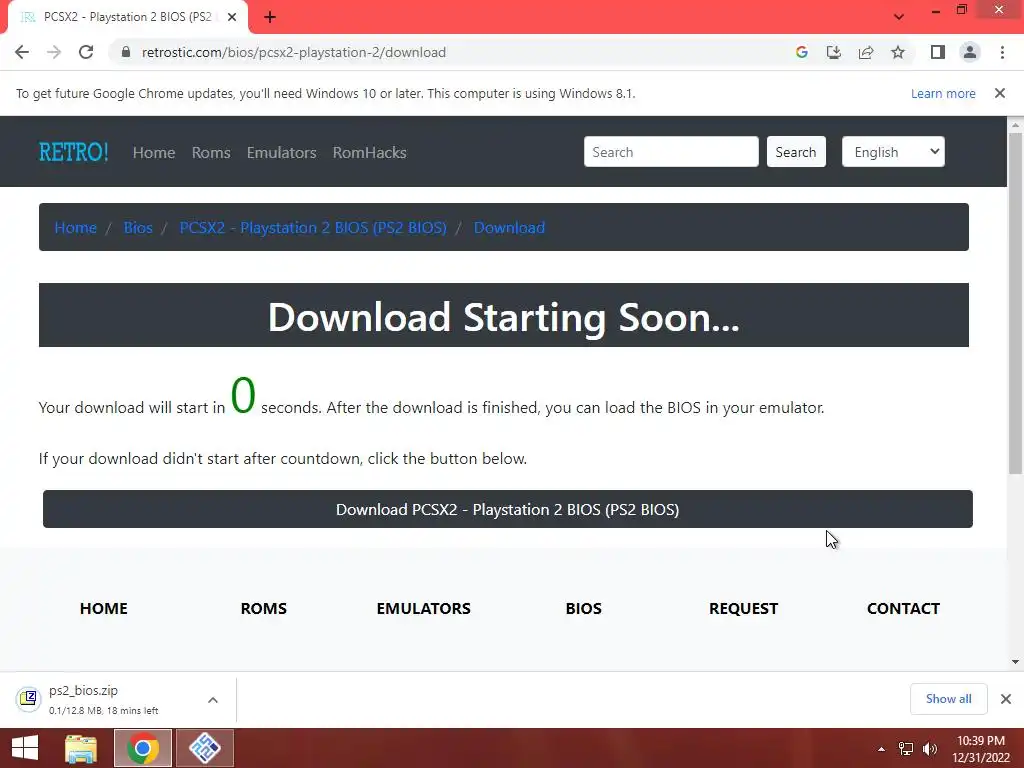Close the downloads bar
The image size is (1024, 768).
1006,699
